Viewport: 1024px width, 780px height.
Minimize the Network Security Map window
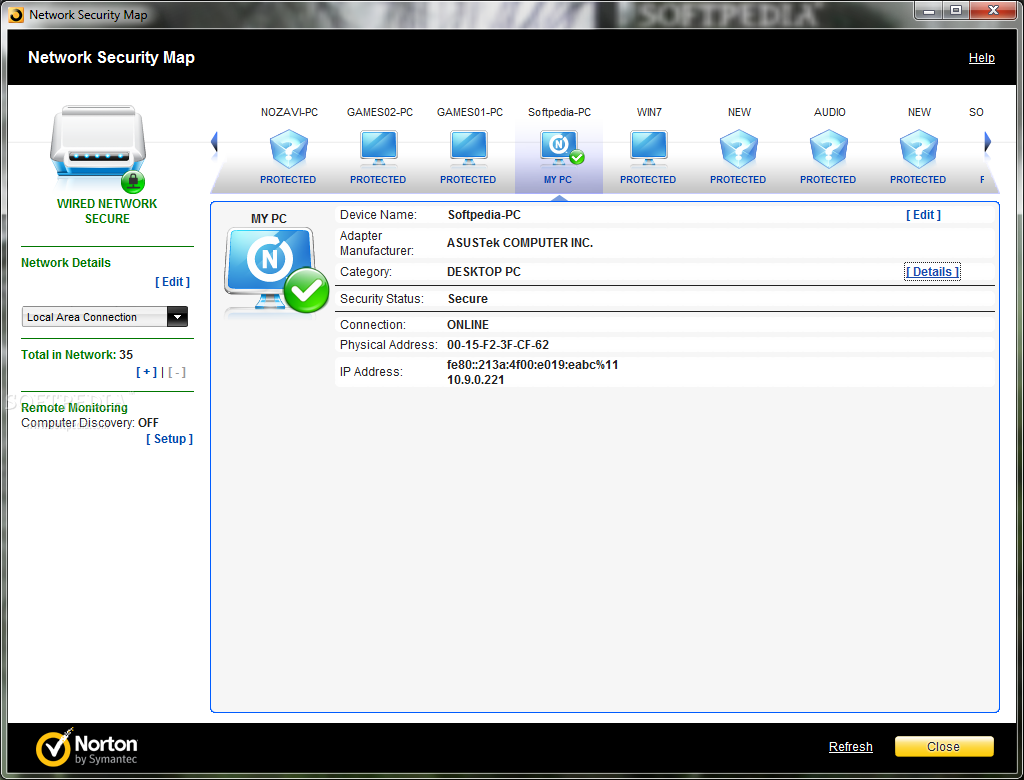(x=928, y=10)
